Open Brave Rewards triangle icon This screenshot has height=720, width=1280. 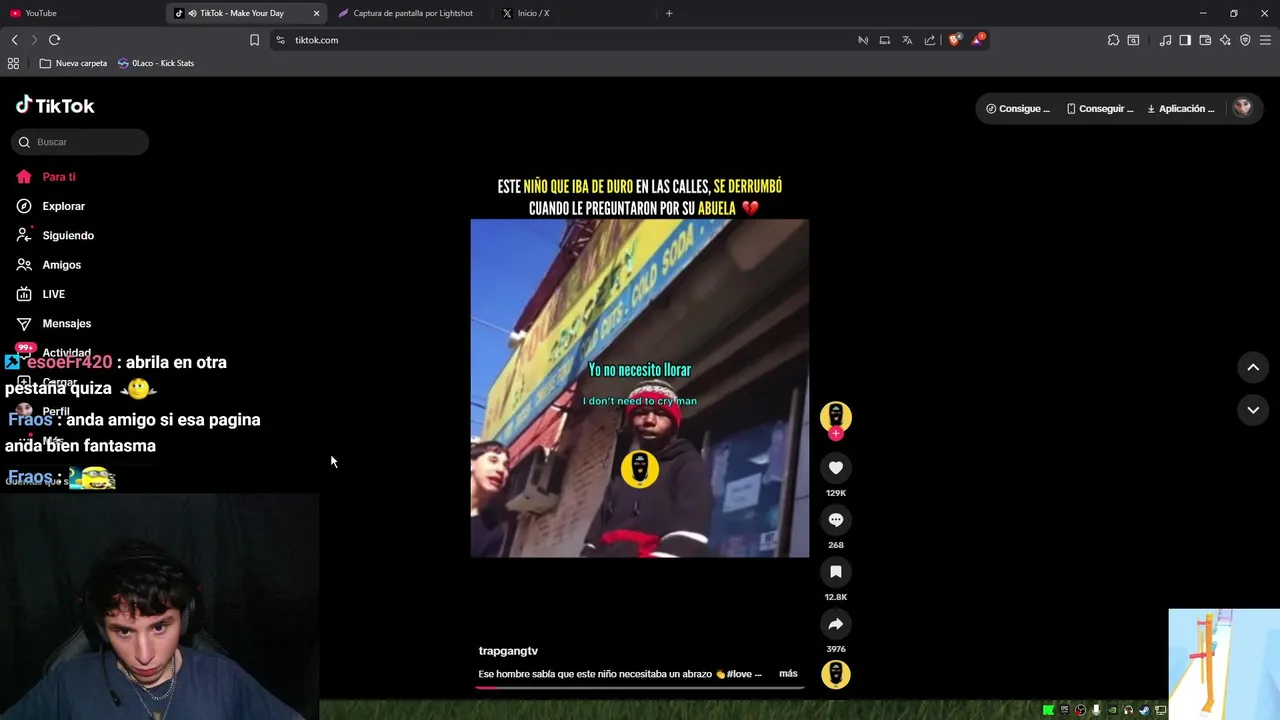pos(978,40)
